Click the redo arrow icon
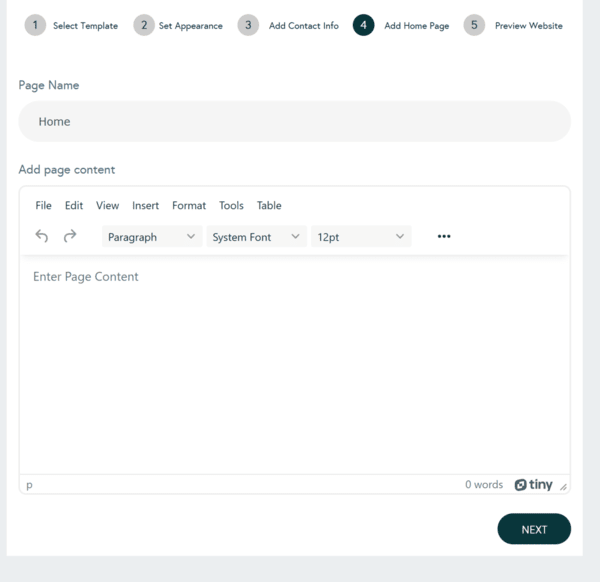Viewport: 600px width, 582px height. (x=70, y=236)
